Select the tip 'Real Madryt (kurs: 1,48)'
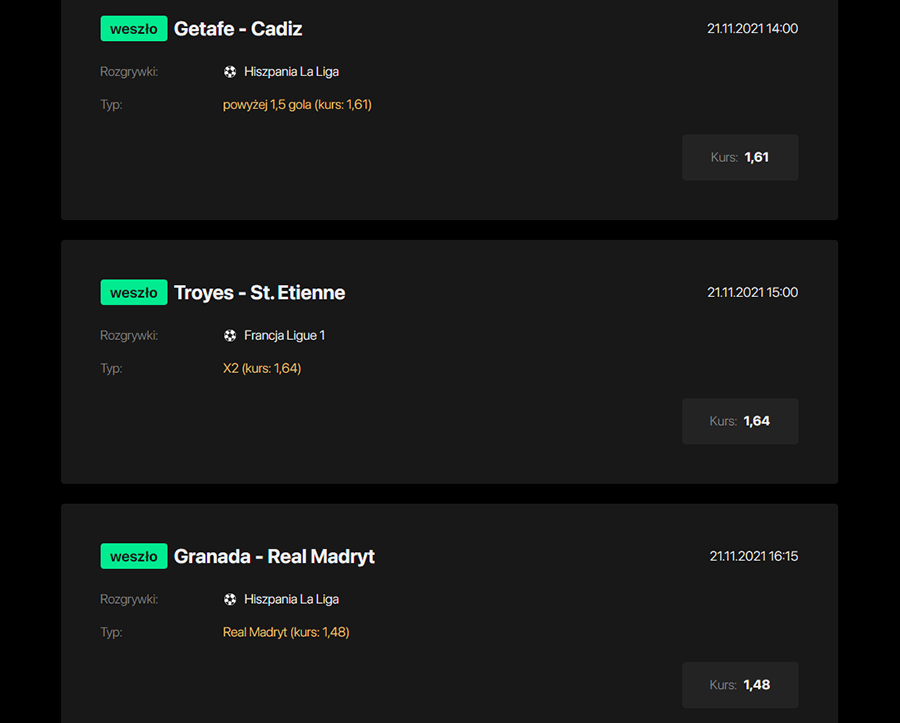The height and width of the screenshot is (723, 900). (286, 632)
